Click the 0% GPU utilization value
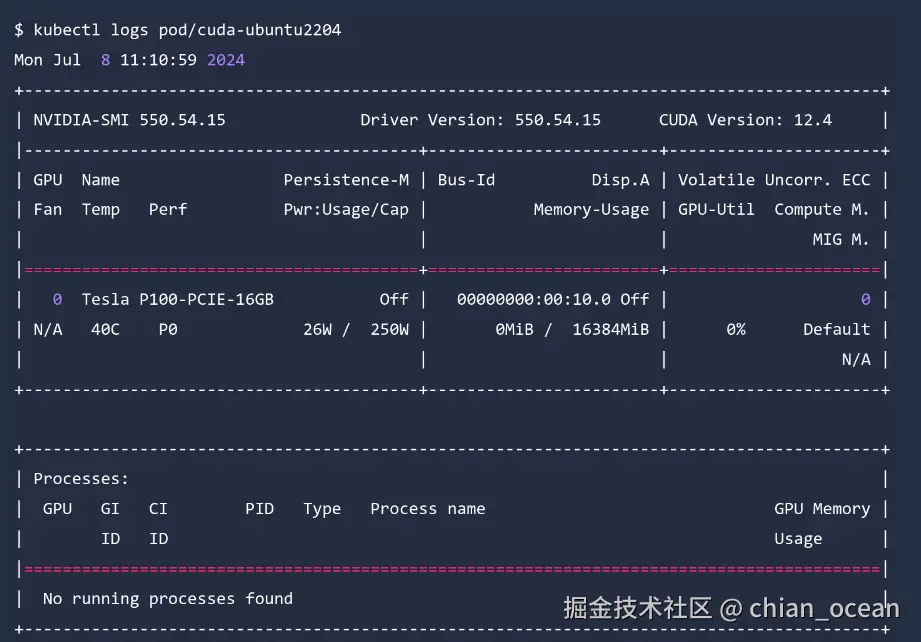 click(x=735, y=329)
